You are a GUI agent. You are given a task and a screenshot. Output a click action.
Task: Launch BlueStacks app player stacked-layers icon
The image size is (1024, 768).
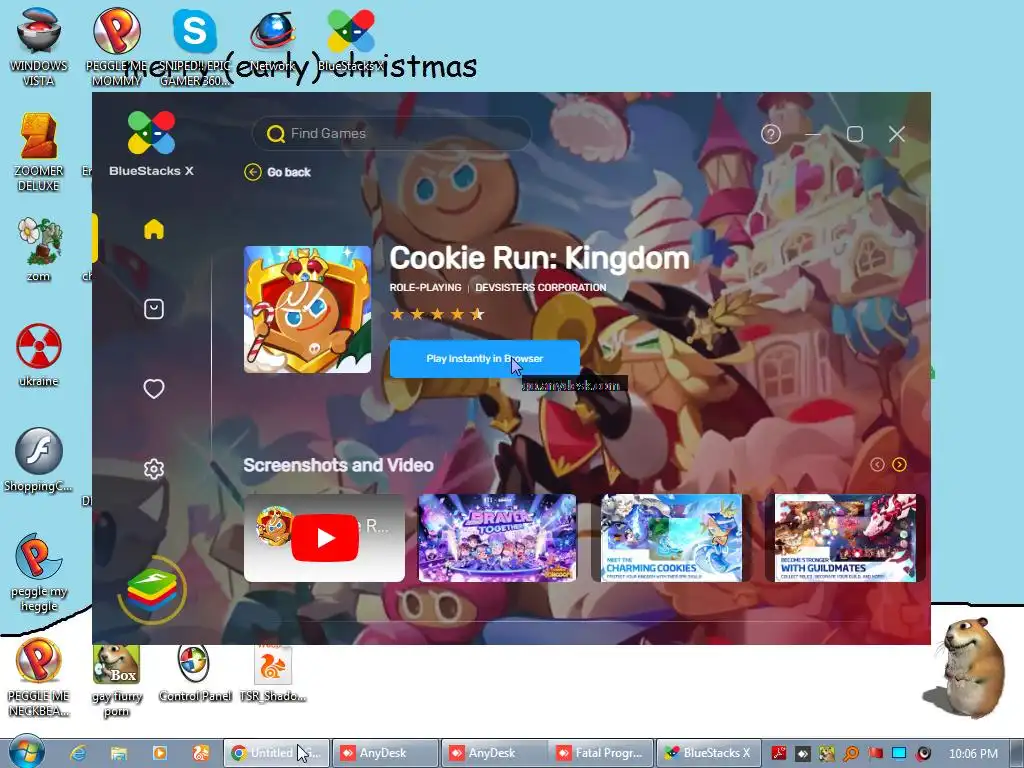pos(152,590)
